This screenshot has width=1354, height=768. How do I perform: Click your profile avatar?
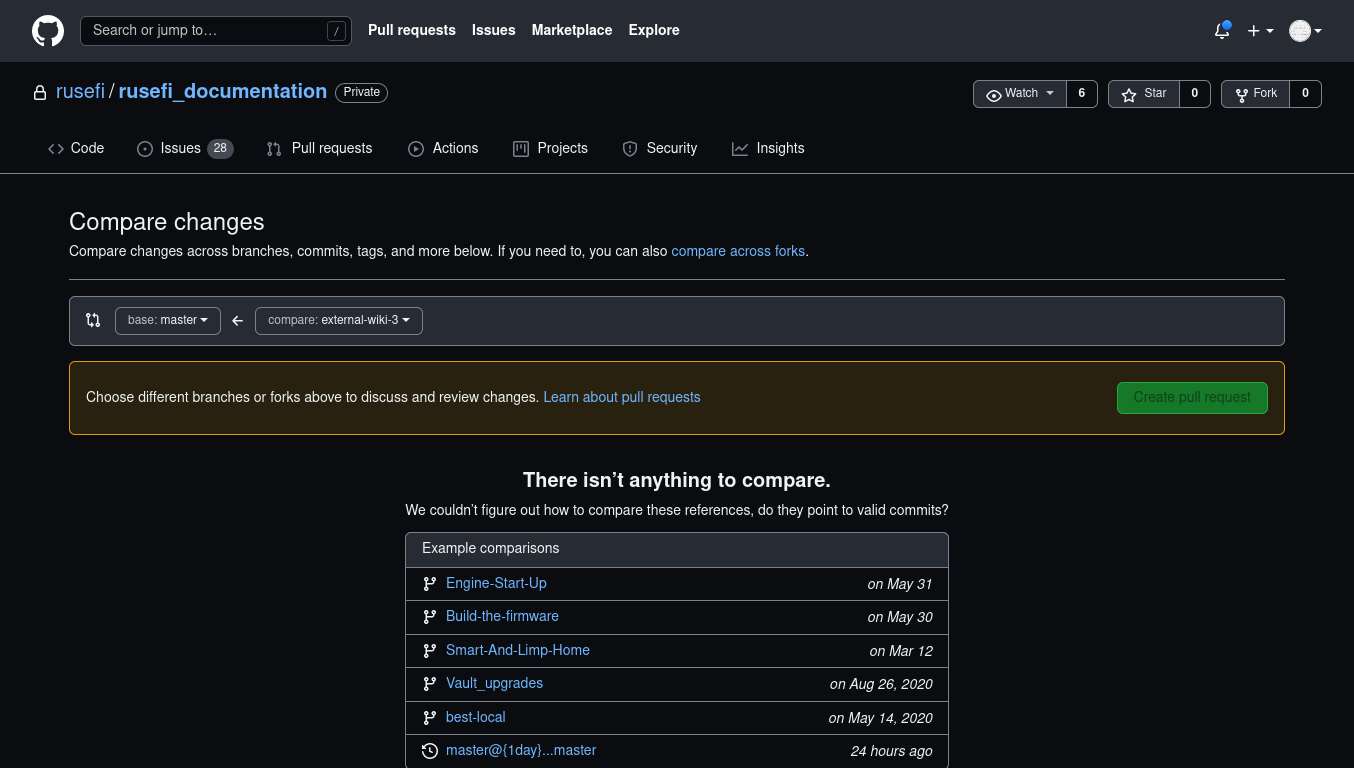[x=1299, y=31]
